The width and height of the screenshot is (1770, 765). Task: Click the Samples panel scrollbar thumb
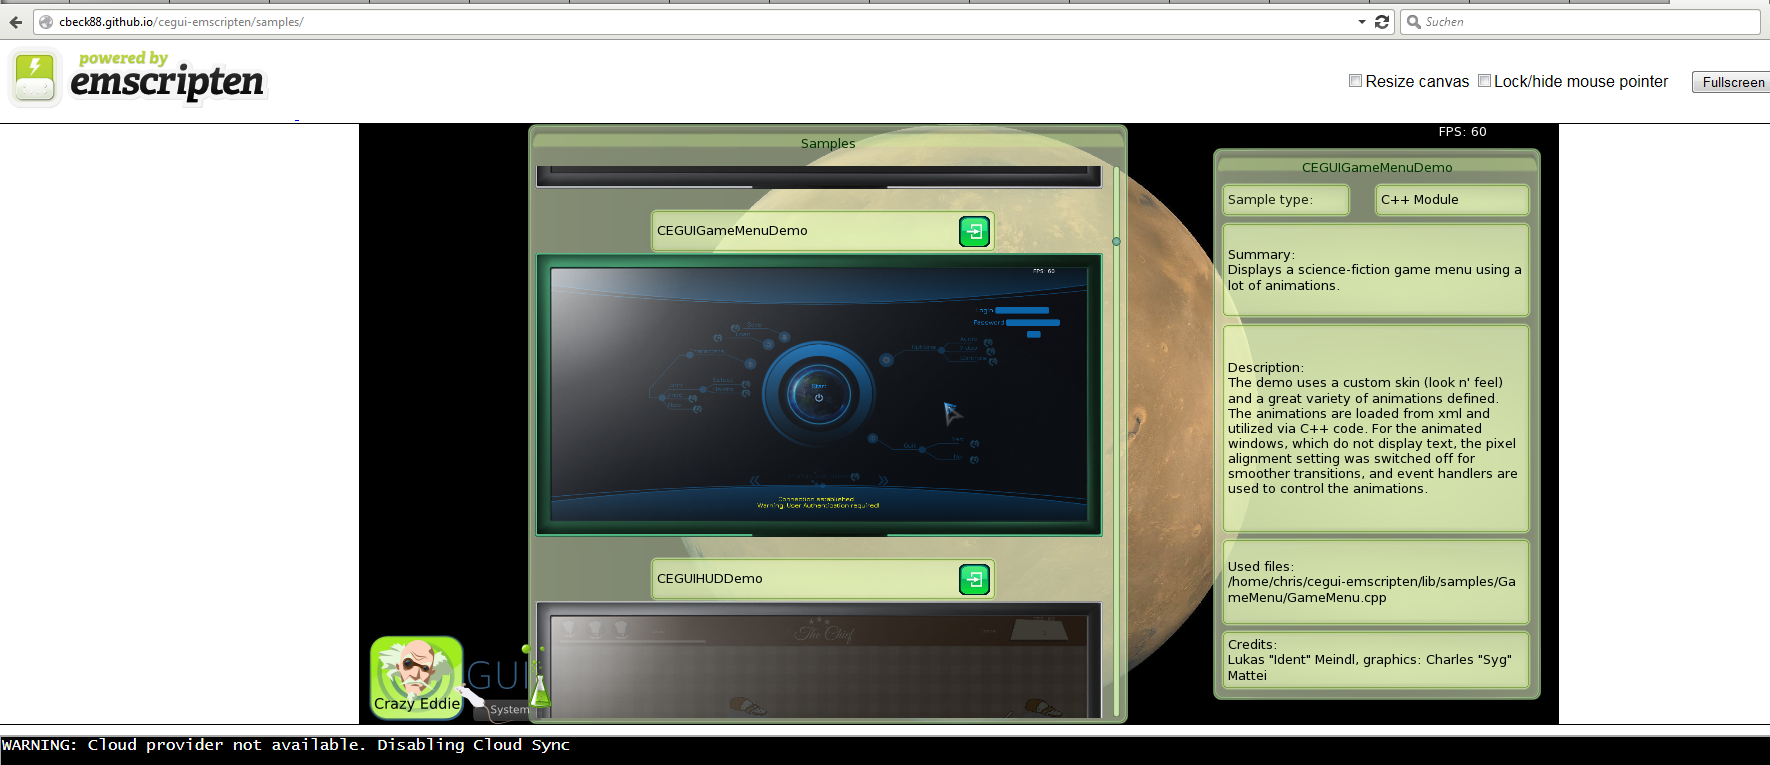(x=1116, y=241)
